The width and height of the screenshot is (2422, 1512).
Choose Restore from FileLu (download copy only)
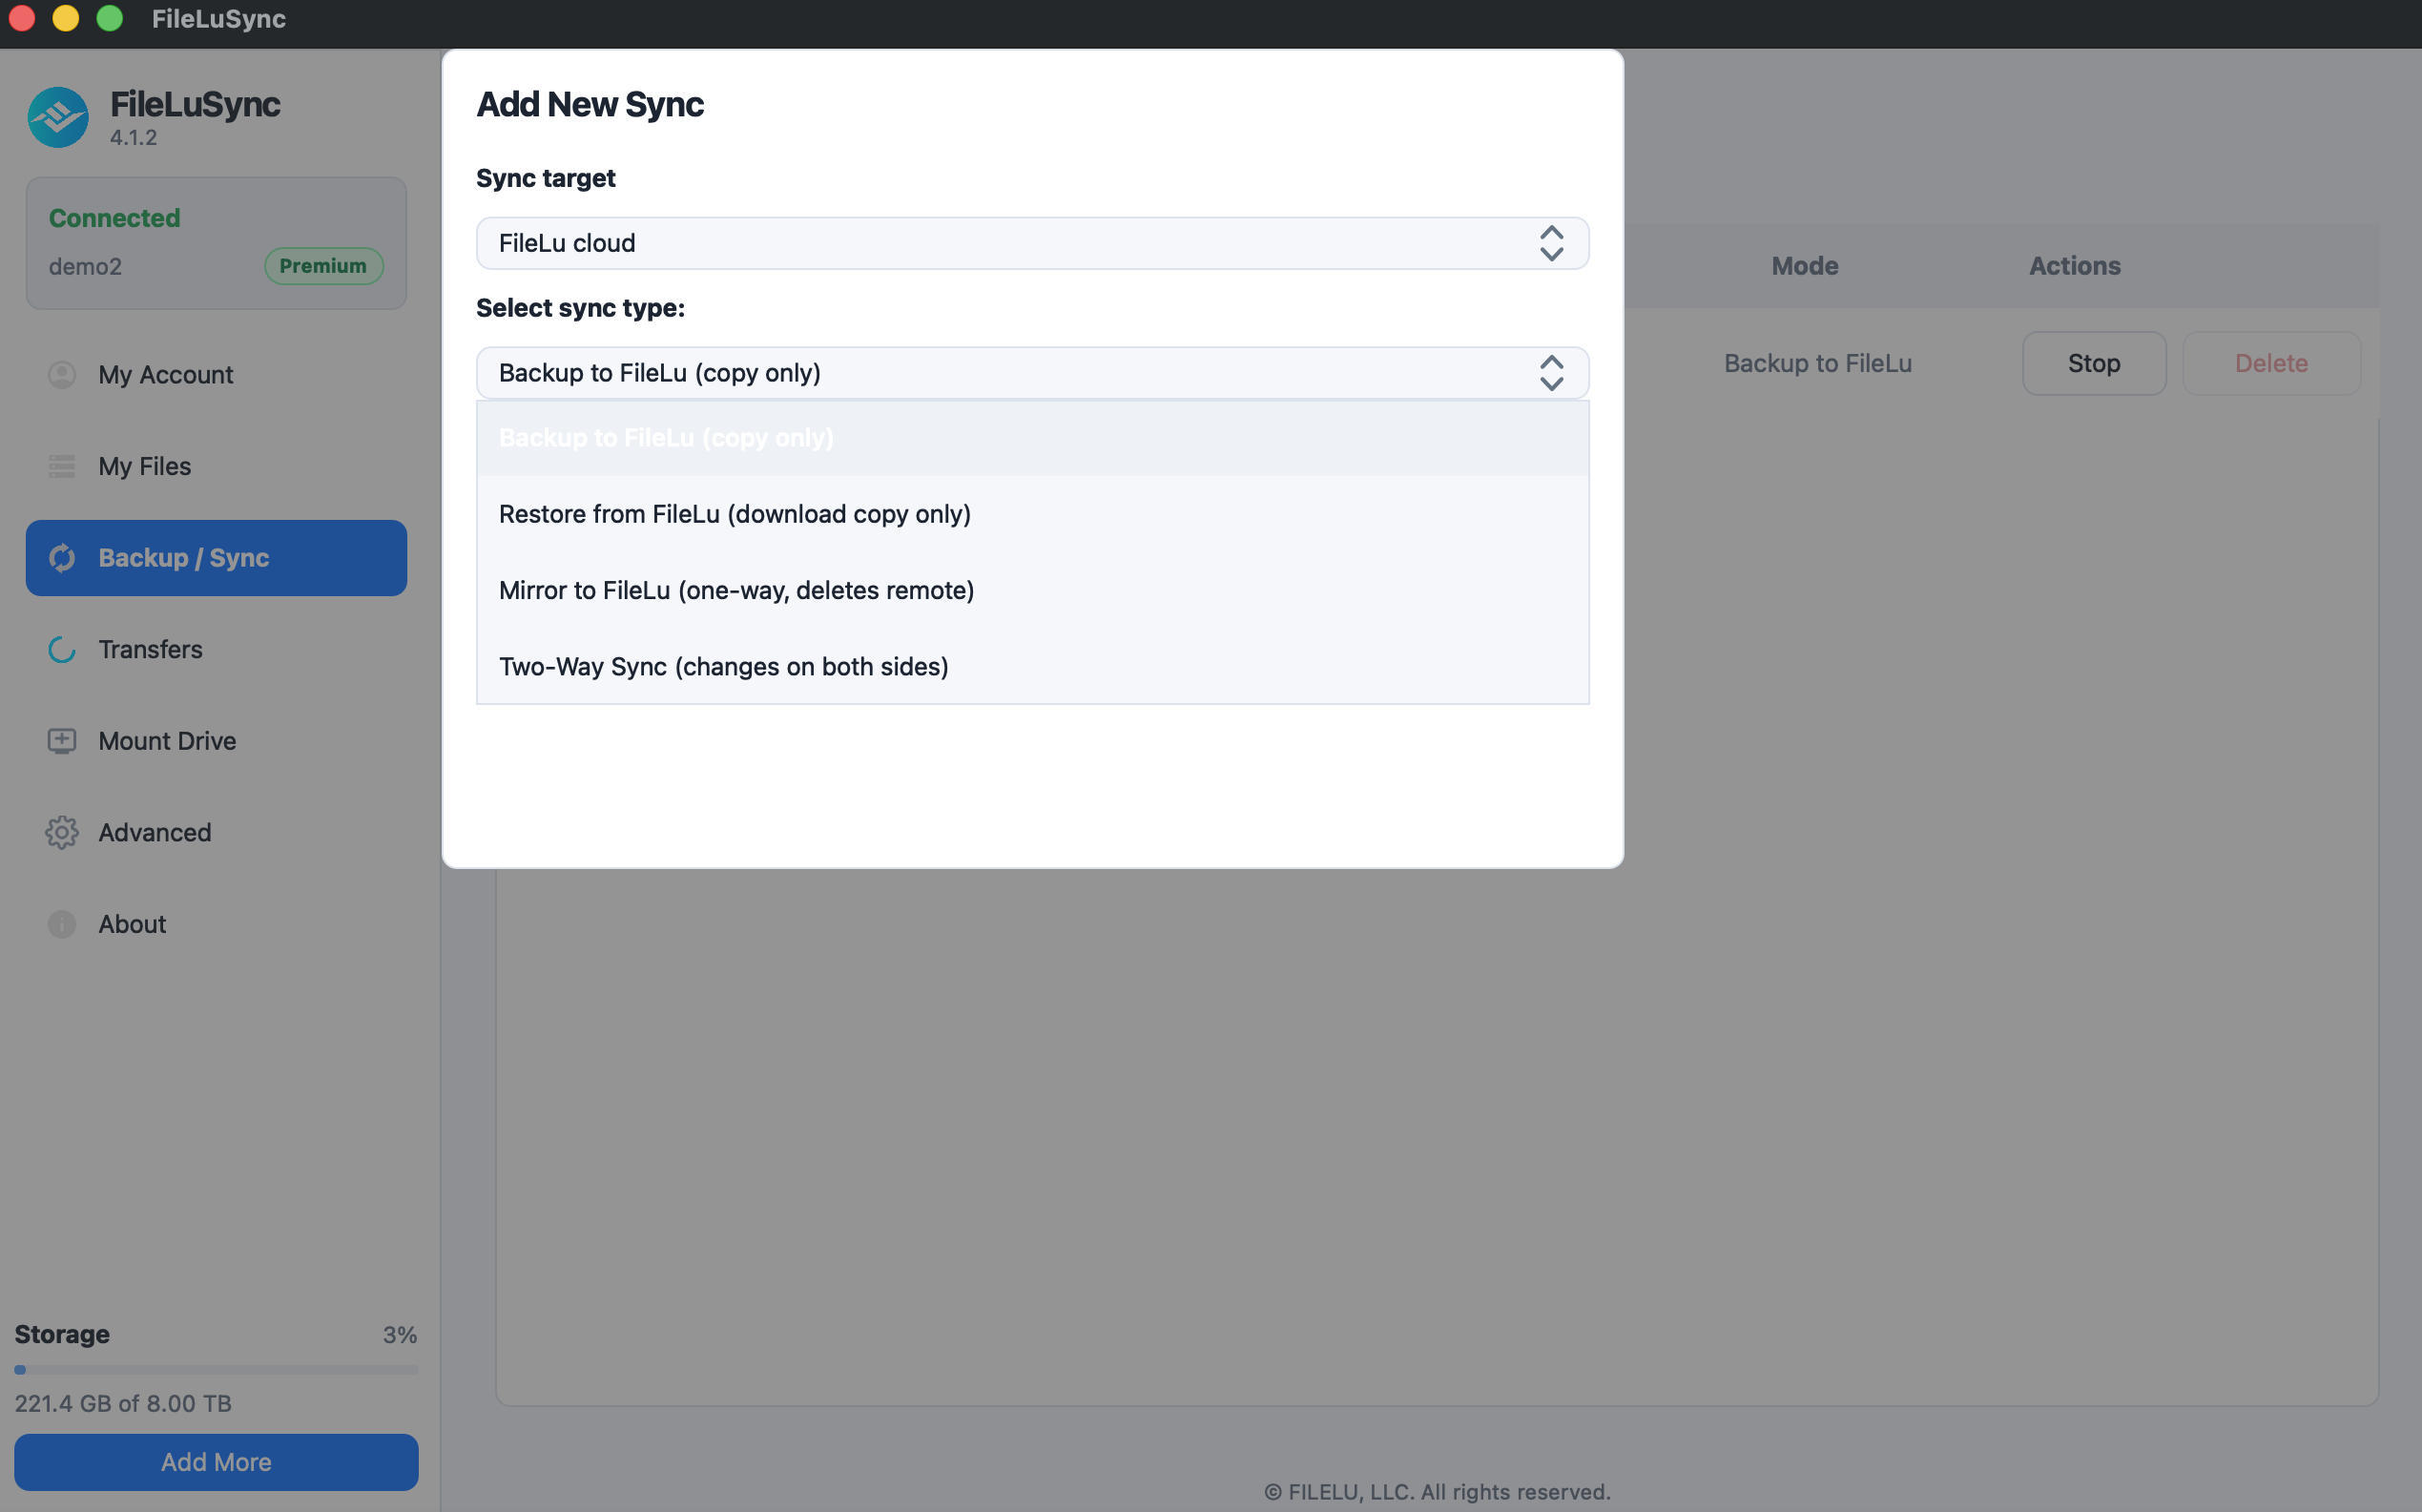1032,514
